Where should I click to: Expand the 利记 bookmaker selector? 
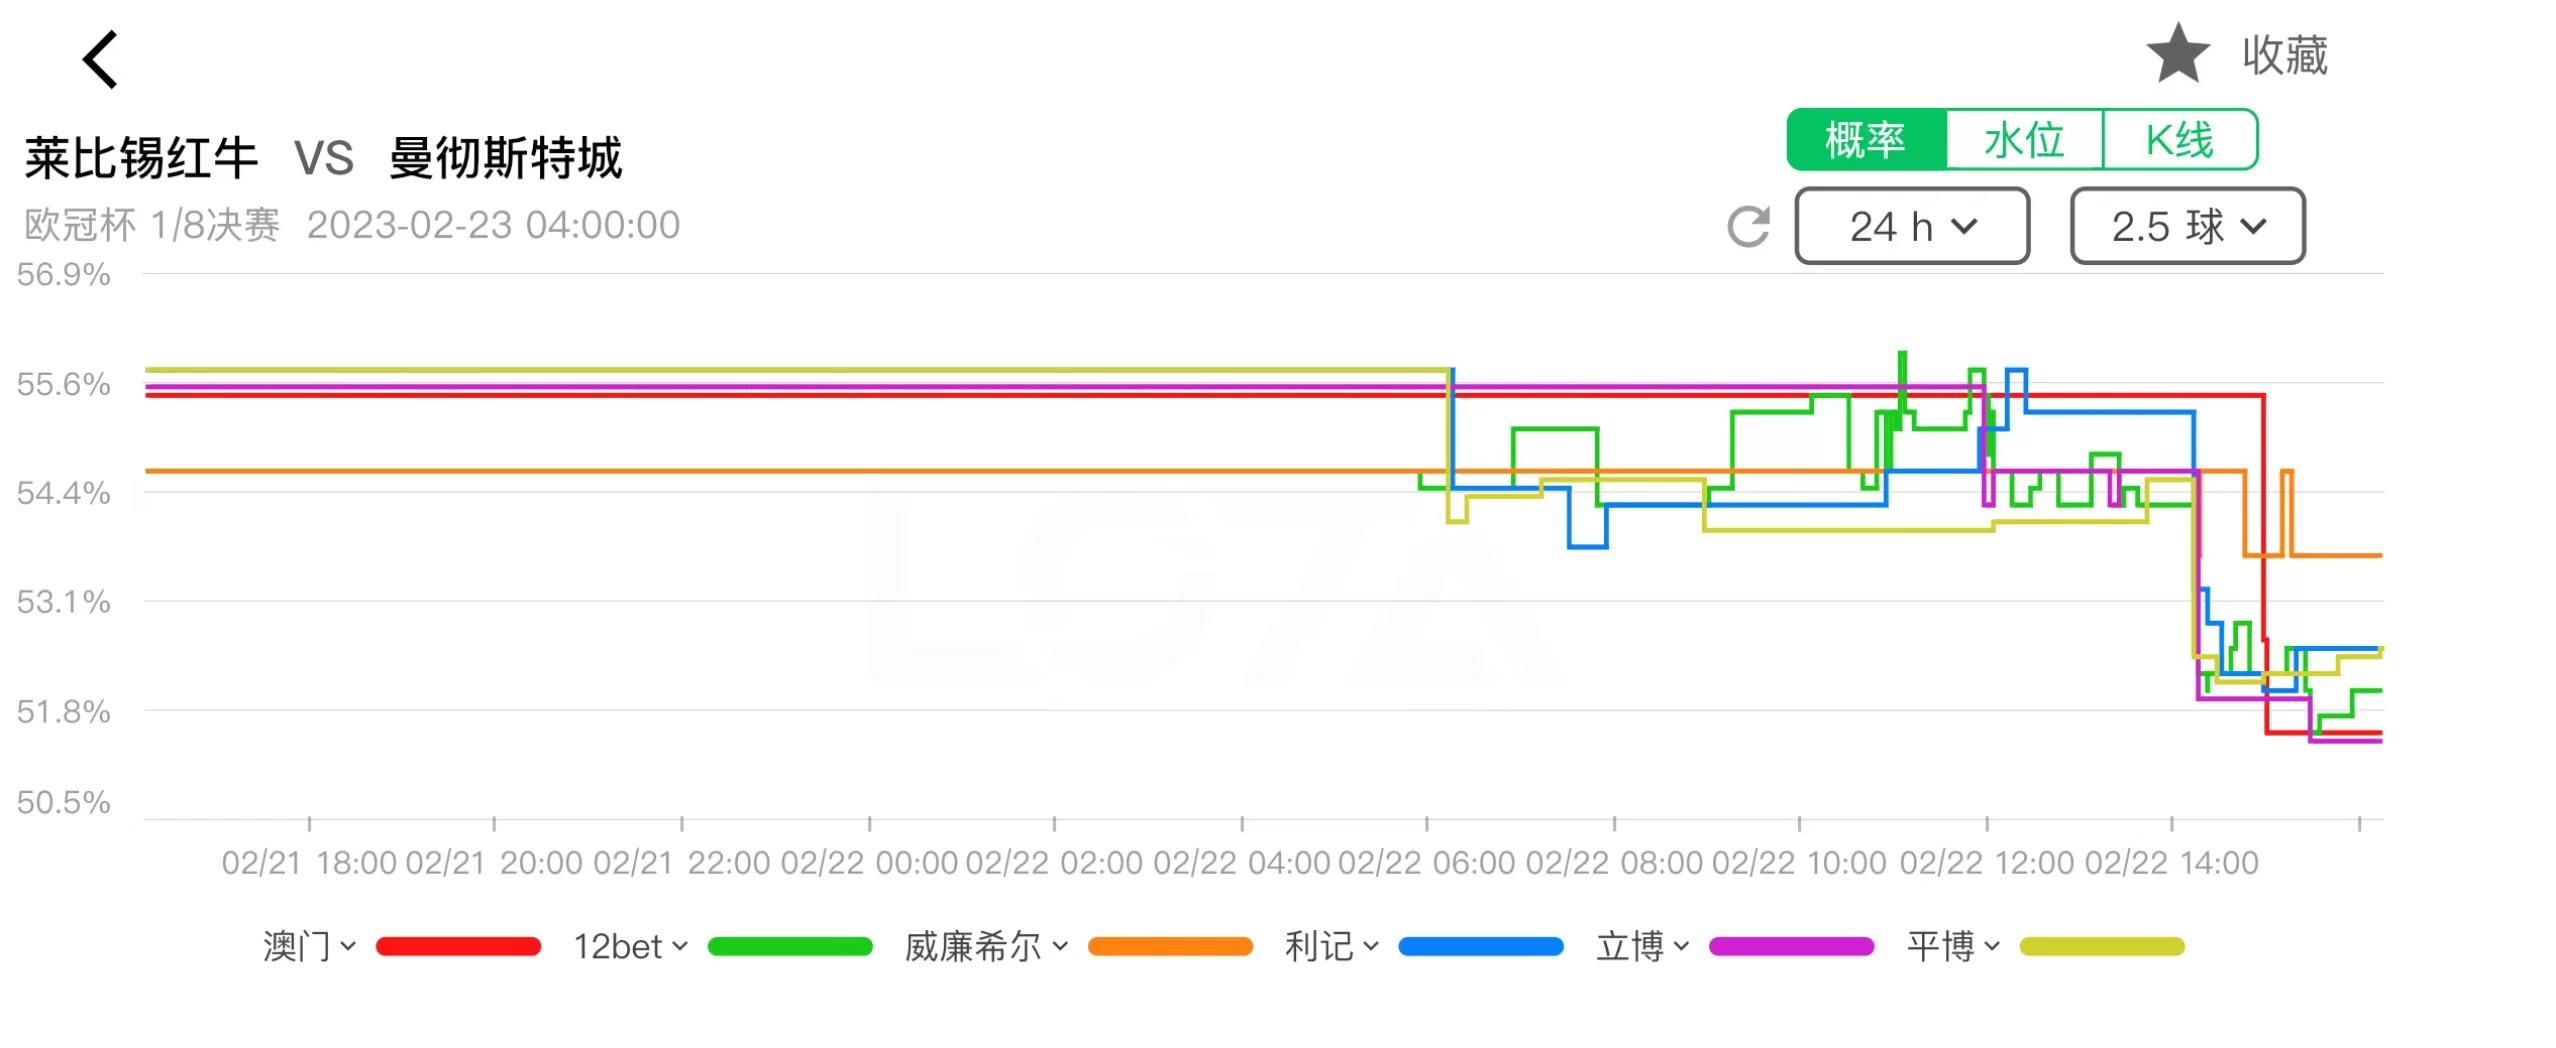pyautogui.click(x=1331, y=946)
